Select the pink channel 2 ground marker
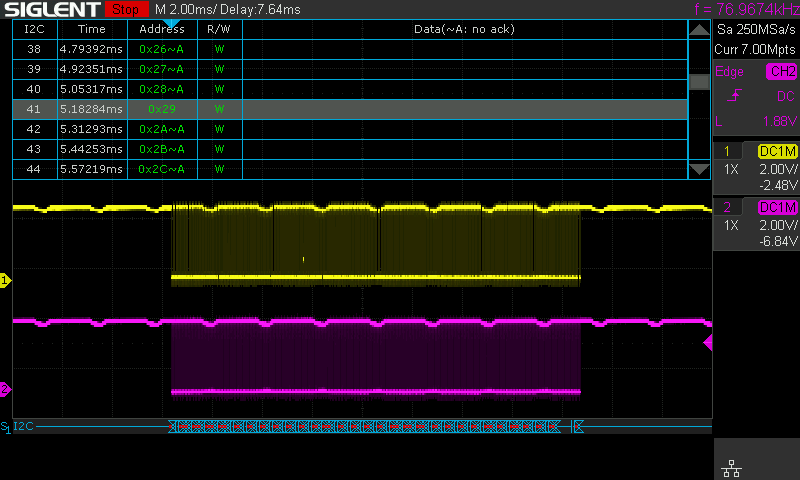The height and width of the screenshot is (480, 800). tap(5, 389)
